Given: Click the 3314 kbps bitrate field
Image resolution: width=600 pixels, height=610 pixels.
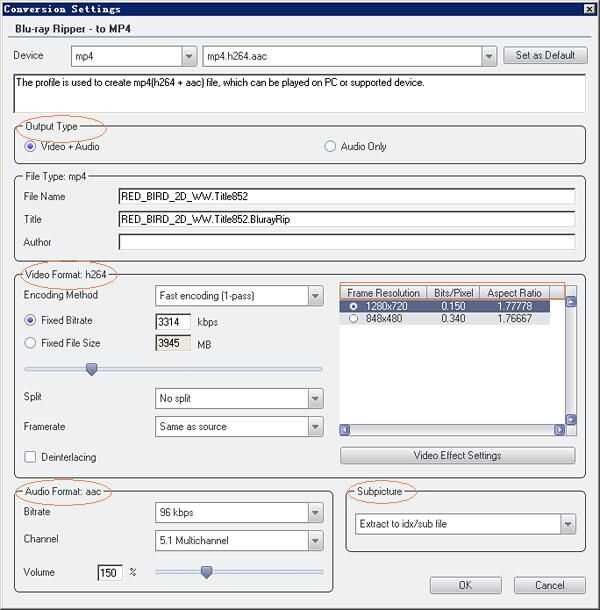Looking at the screenshot, I should point(173,322).
